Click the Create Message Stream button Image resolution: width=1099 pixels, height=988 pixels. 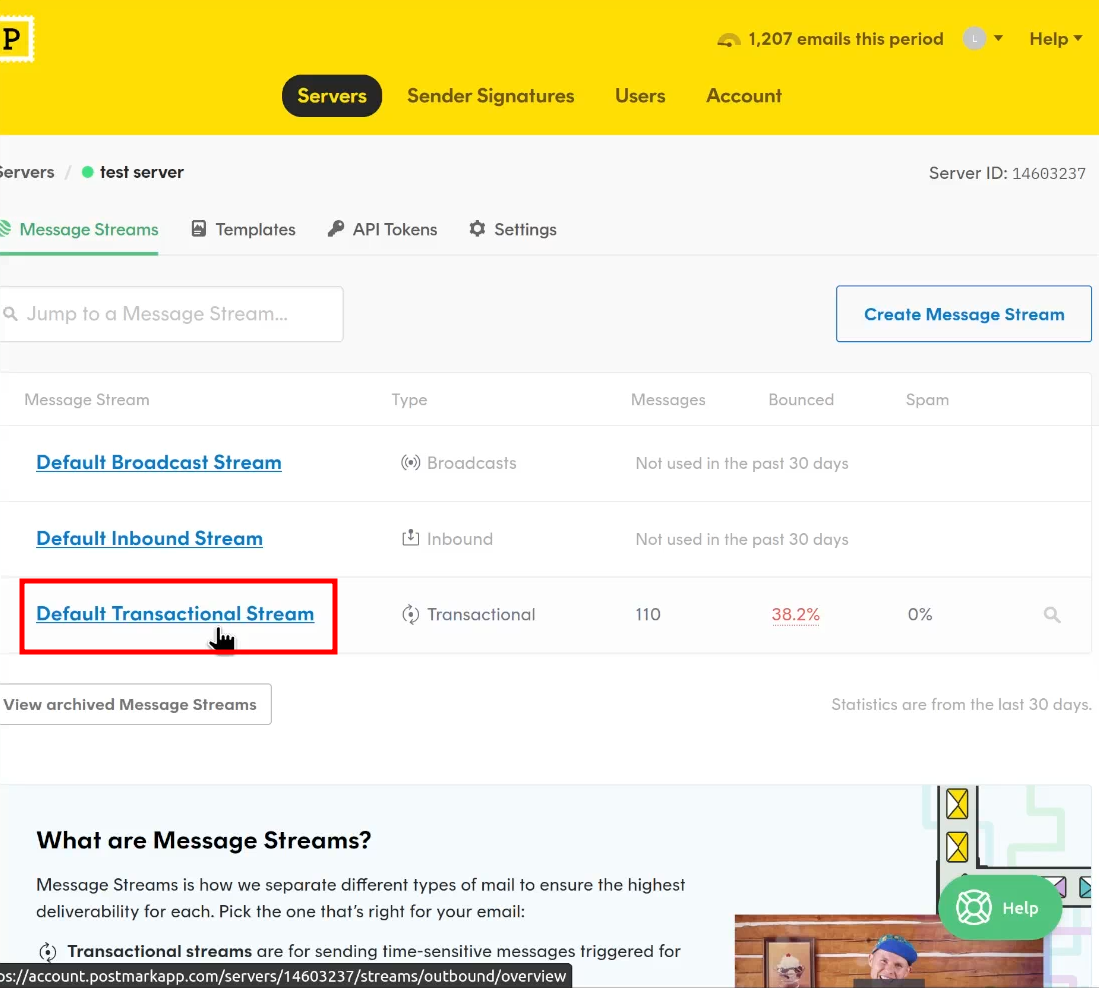tap(964, 314)
